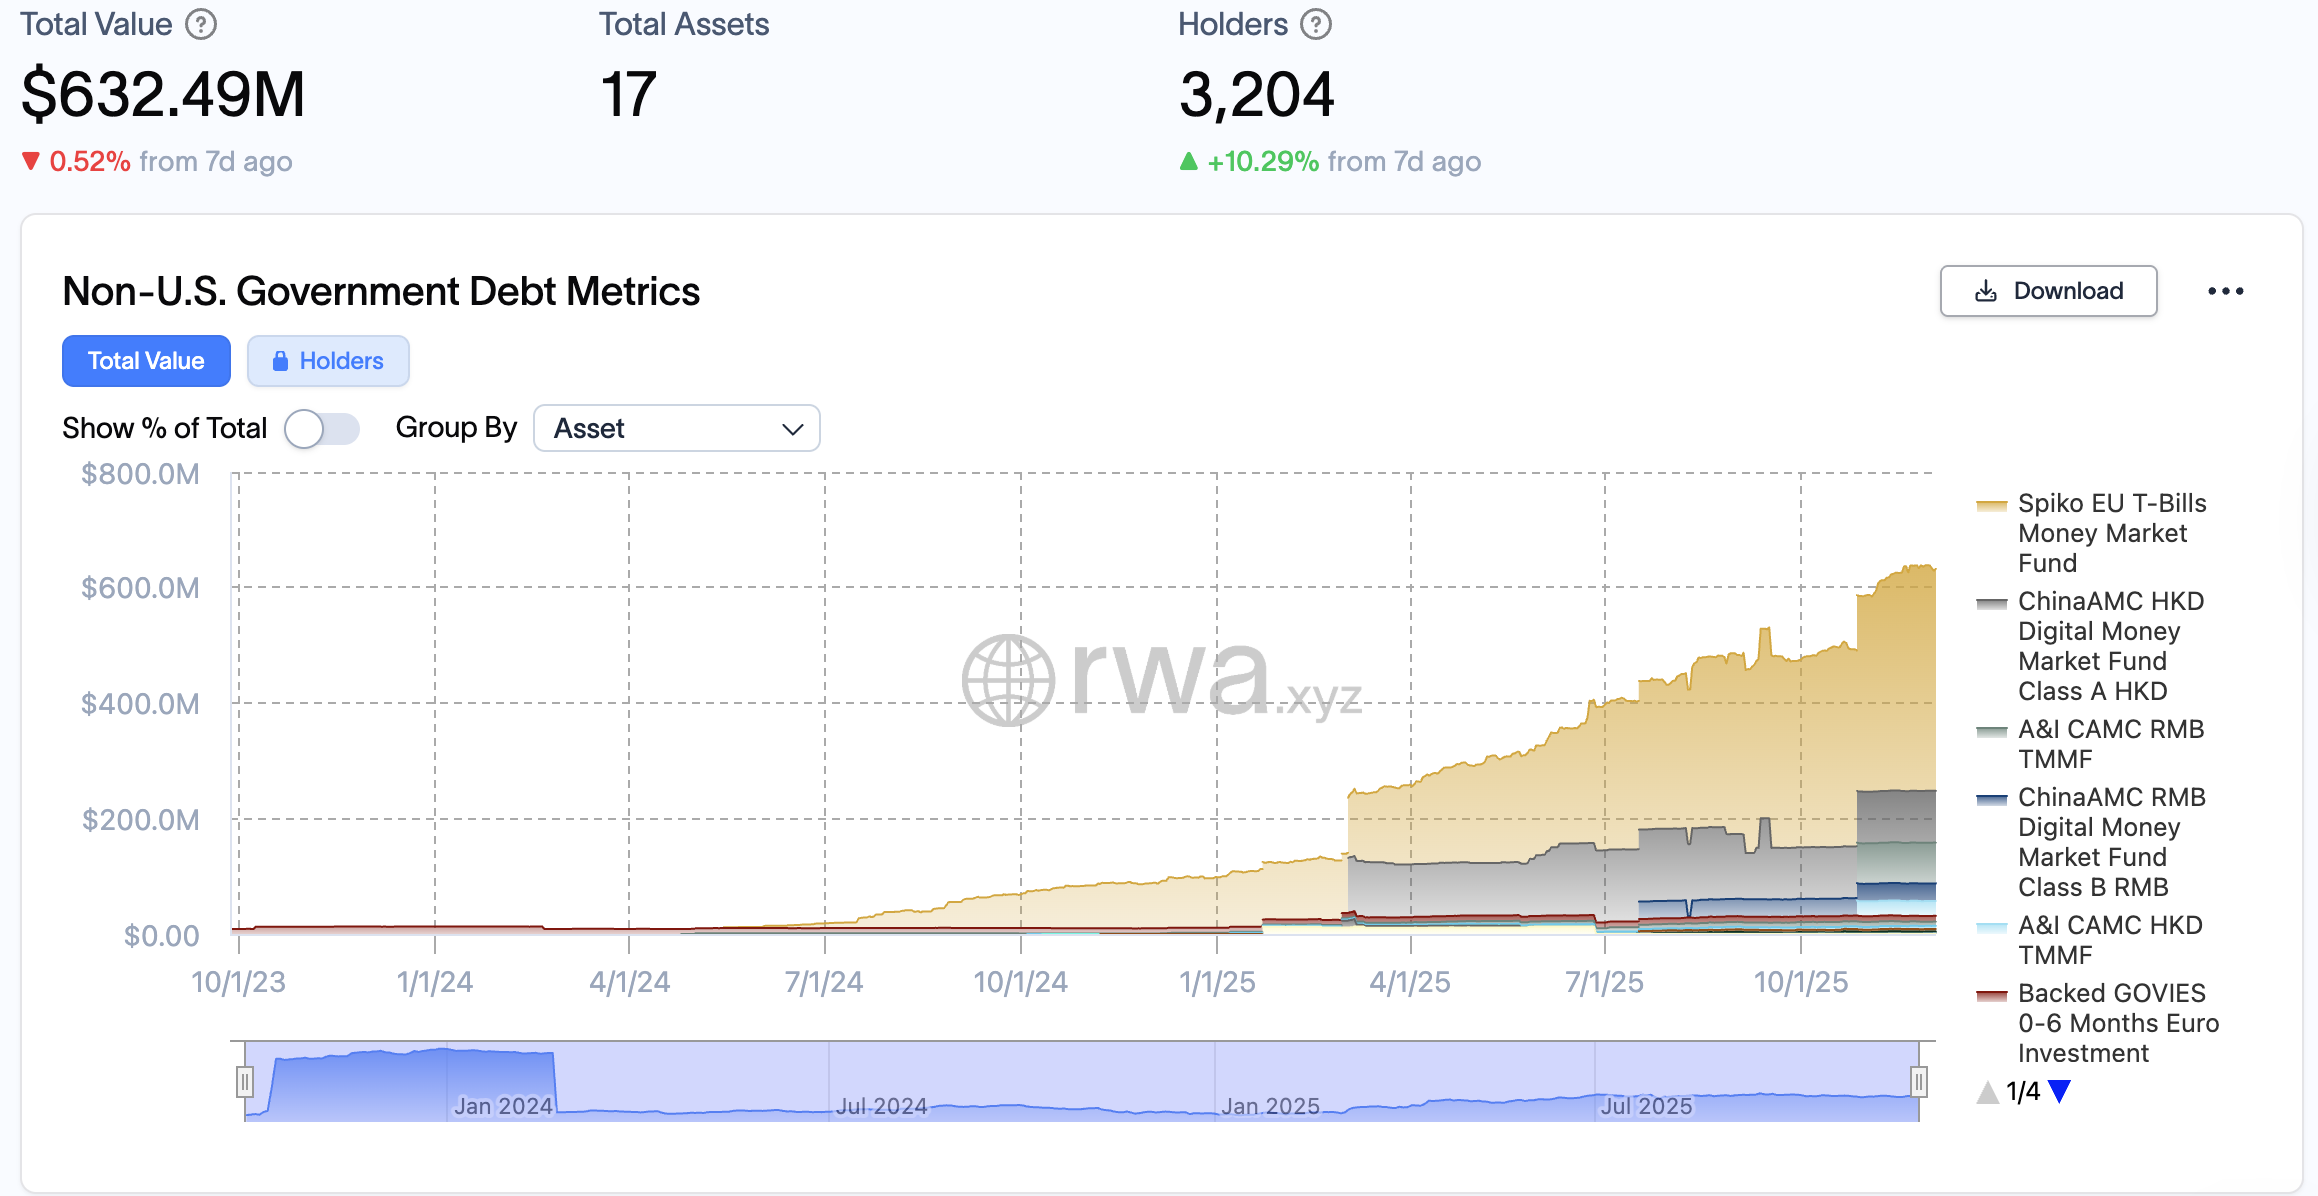Screen dimensions: 2318x1196
Task: Click the timeline range slider near Jan 2025
Action: pos(1270,1080)
